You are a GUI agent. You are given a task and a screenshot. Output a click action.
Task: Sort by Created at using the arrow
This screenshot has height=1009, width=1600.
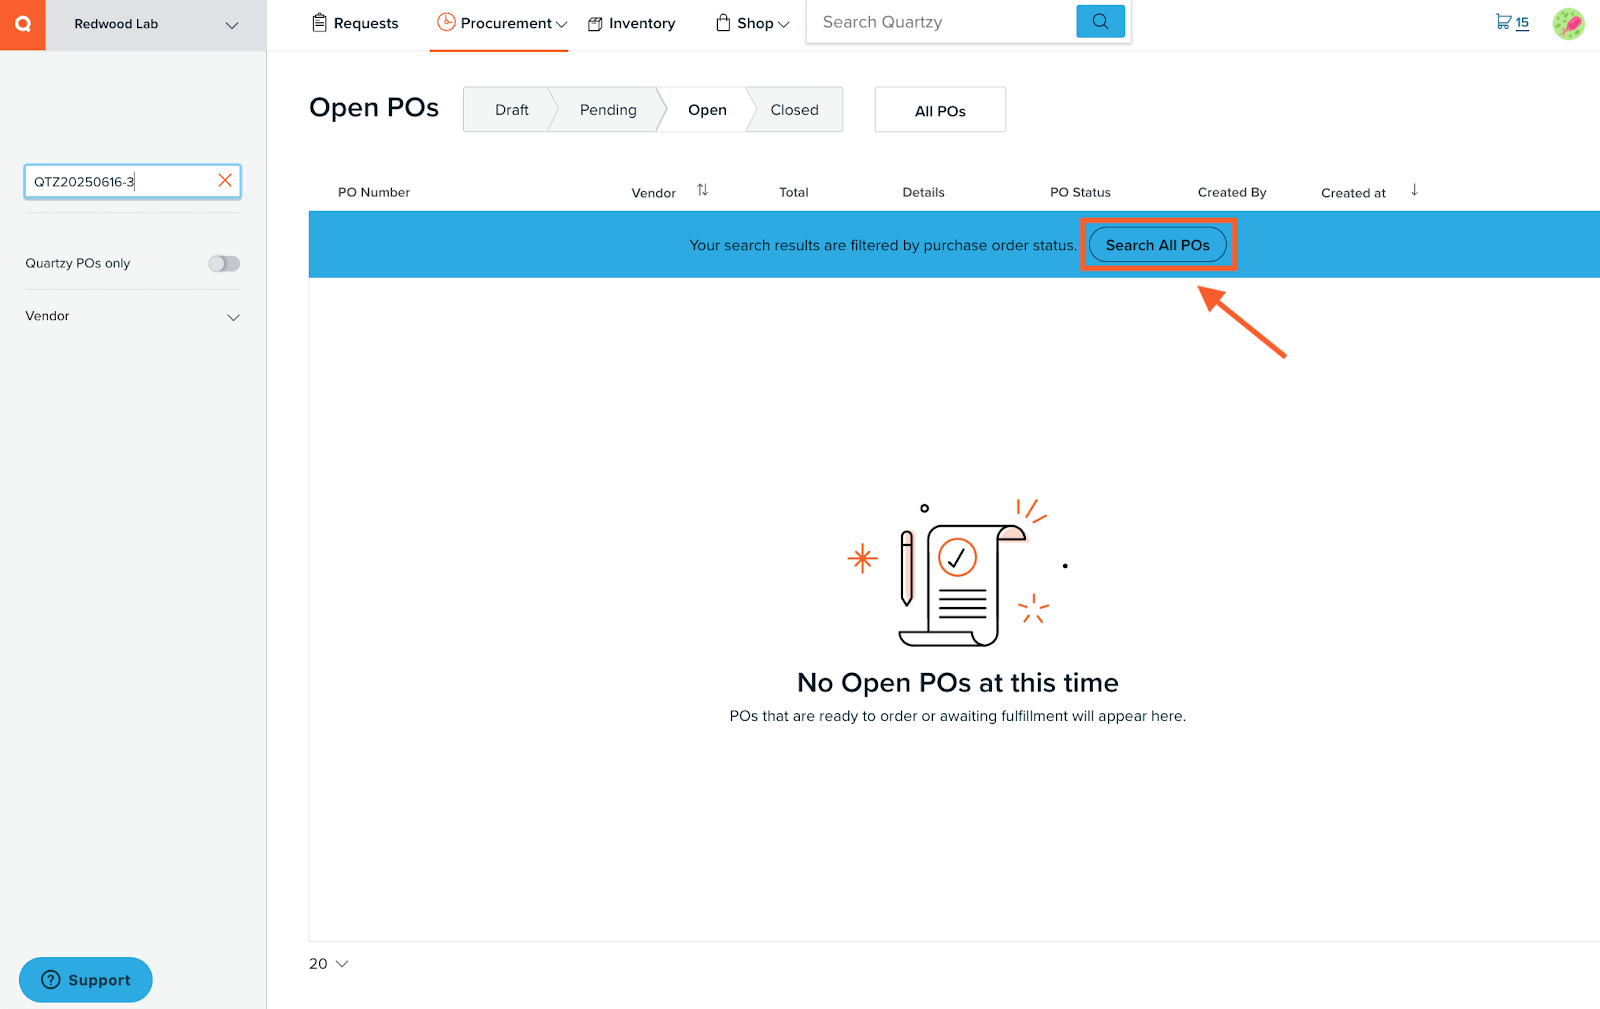click(1414, 189)
